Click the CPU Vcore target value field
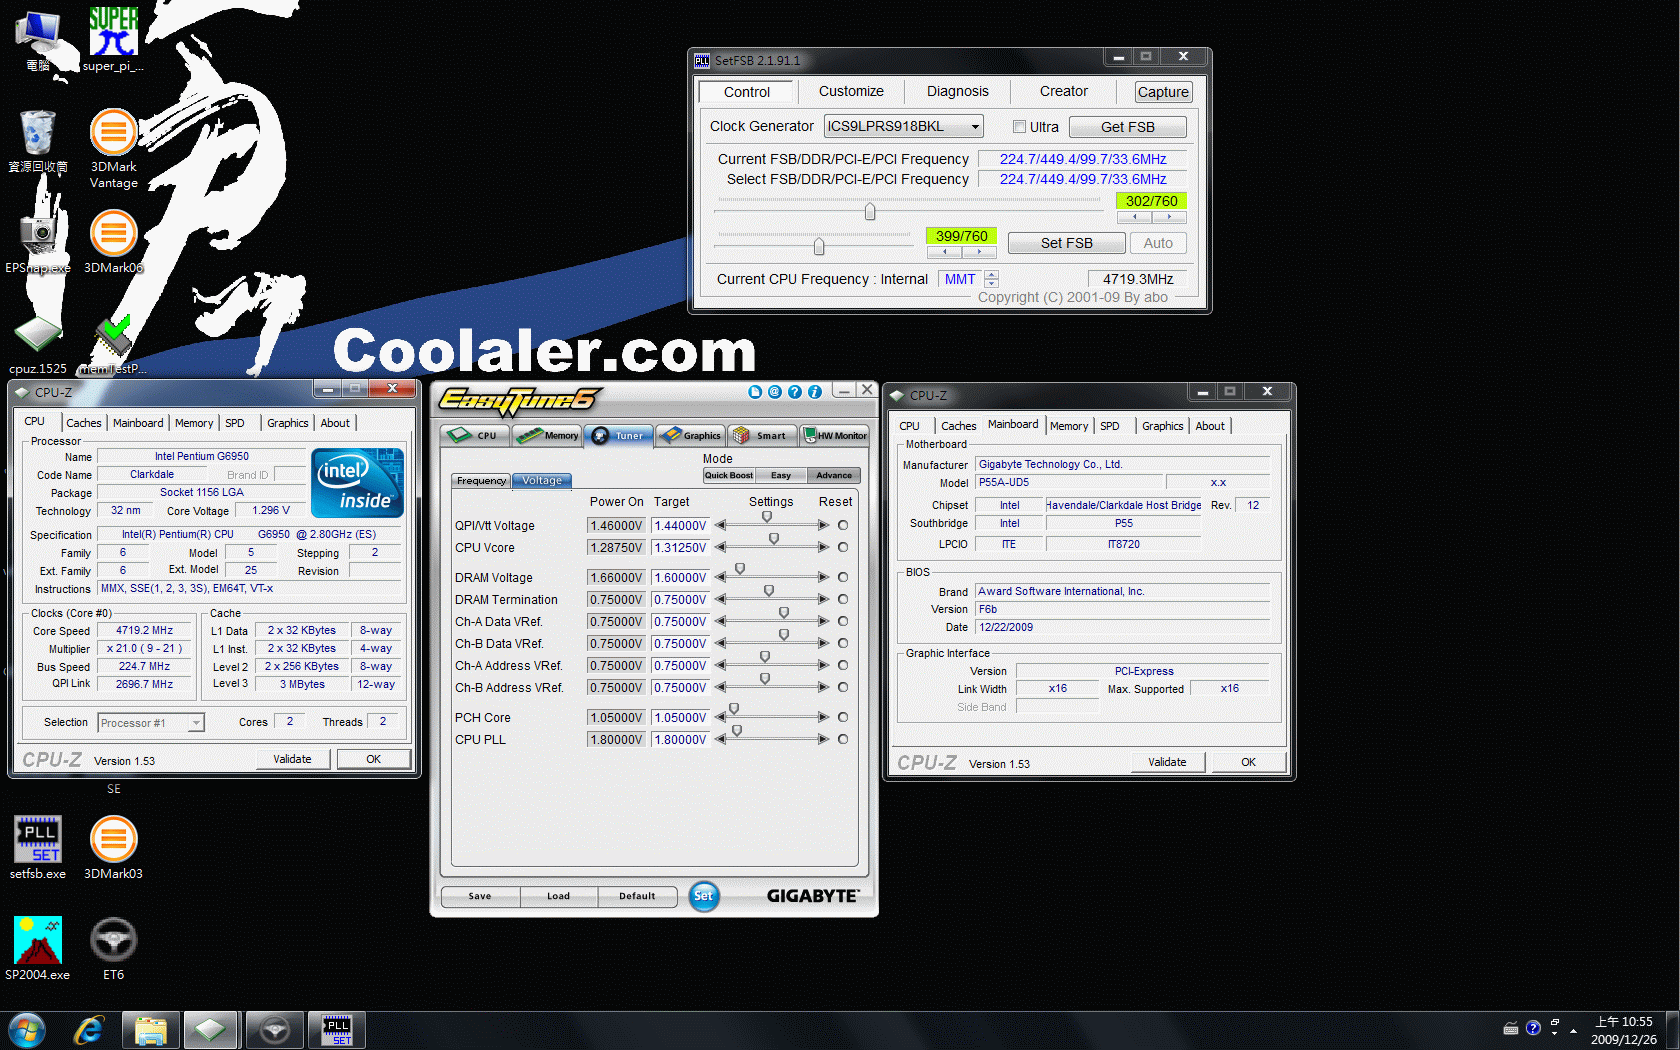Image resolution: width=1680 pixels, height=1050 pixels. [680, 547]
